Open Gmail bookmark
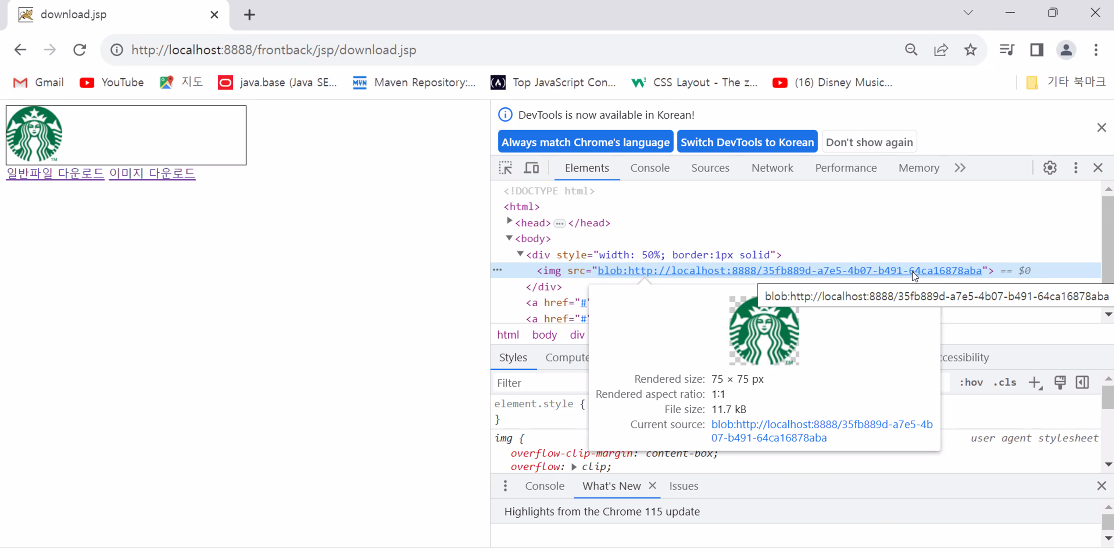The width and height of the screenshot is (1114, 551). click(38, 82)
